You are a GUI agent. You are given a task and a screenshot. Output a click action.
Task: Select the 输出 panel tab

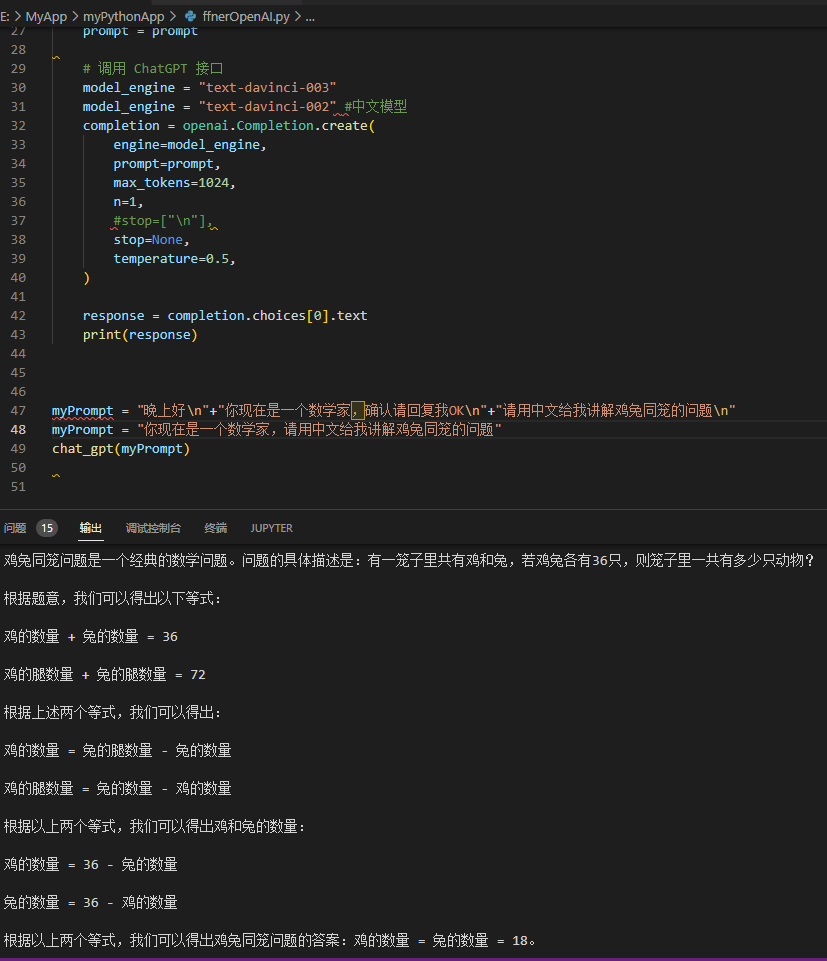coord(91,528)
